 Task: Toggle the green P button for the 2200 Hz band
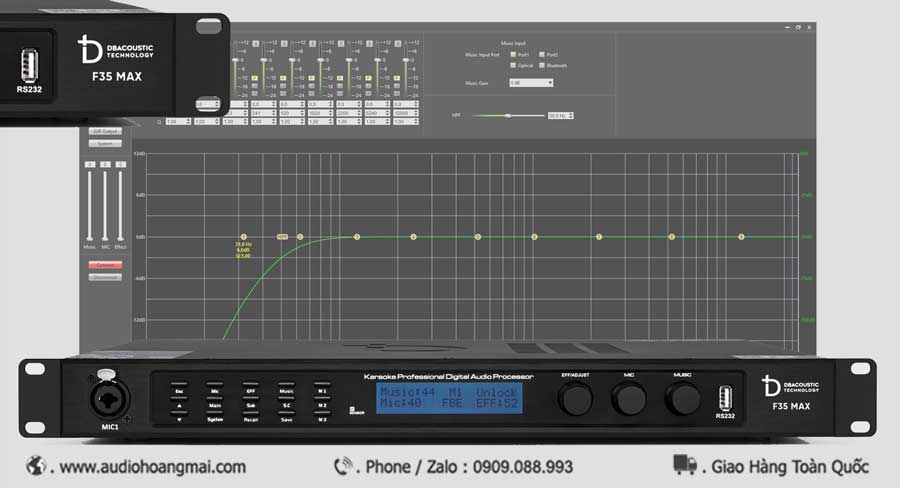340,78
